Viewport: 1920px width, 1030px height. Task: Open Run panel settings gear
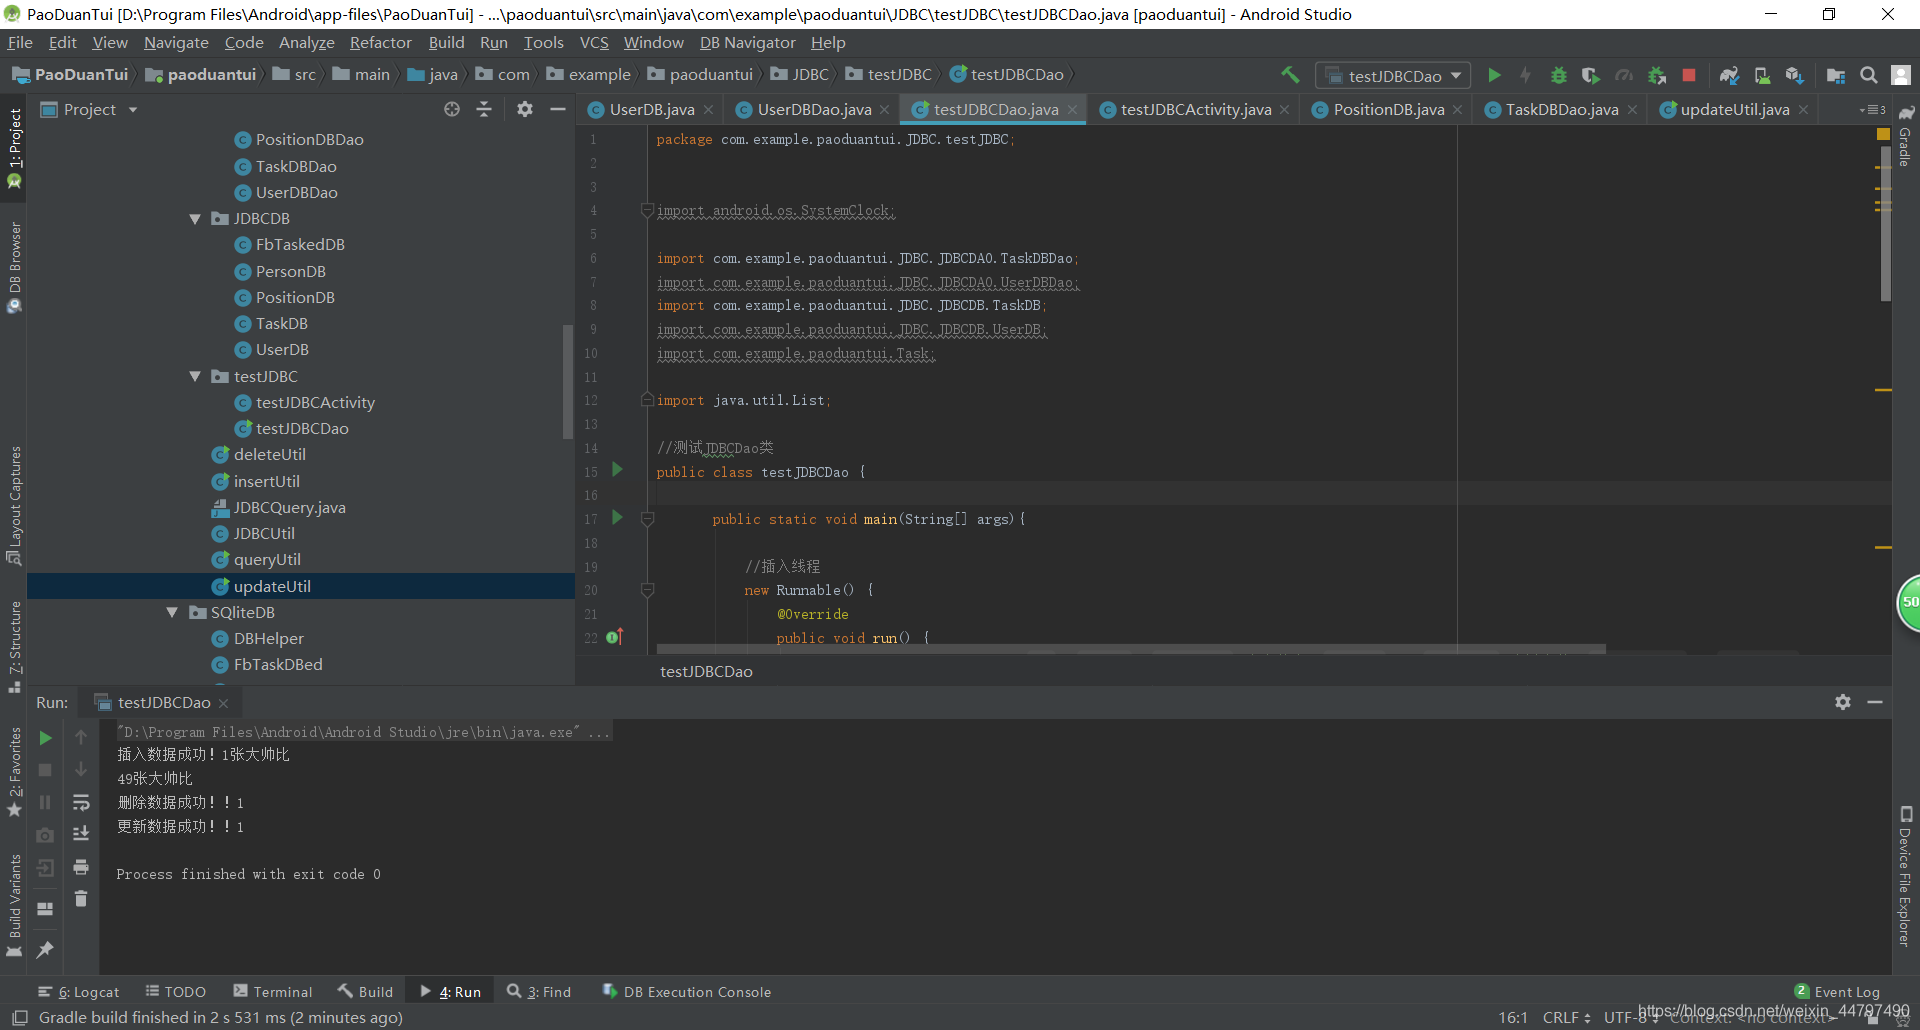pyautogui.click(x=1843, y=702)
